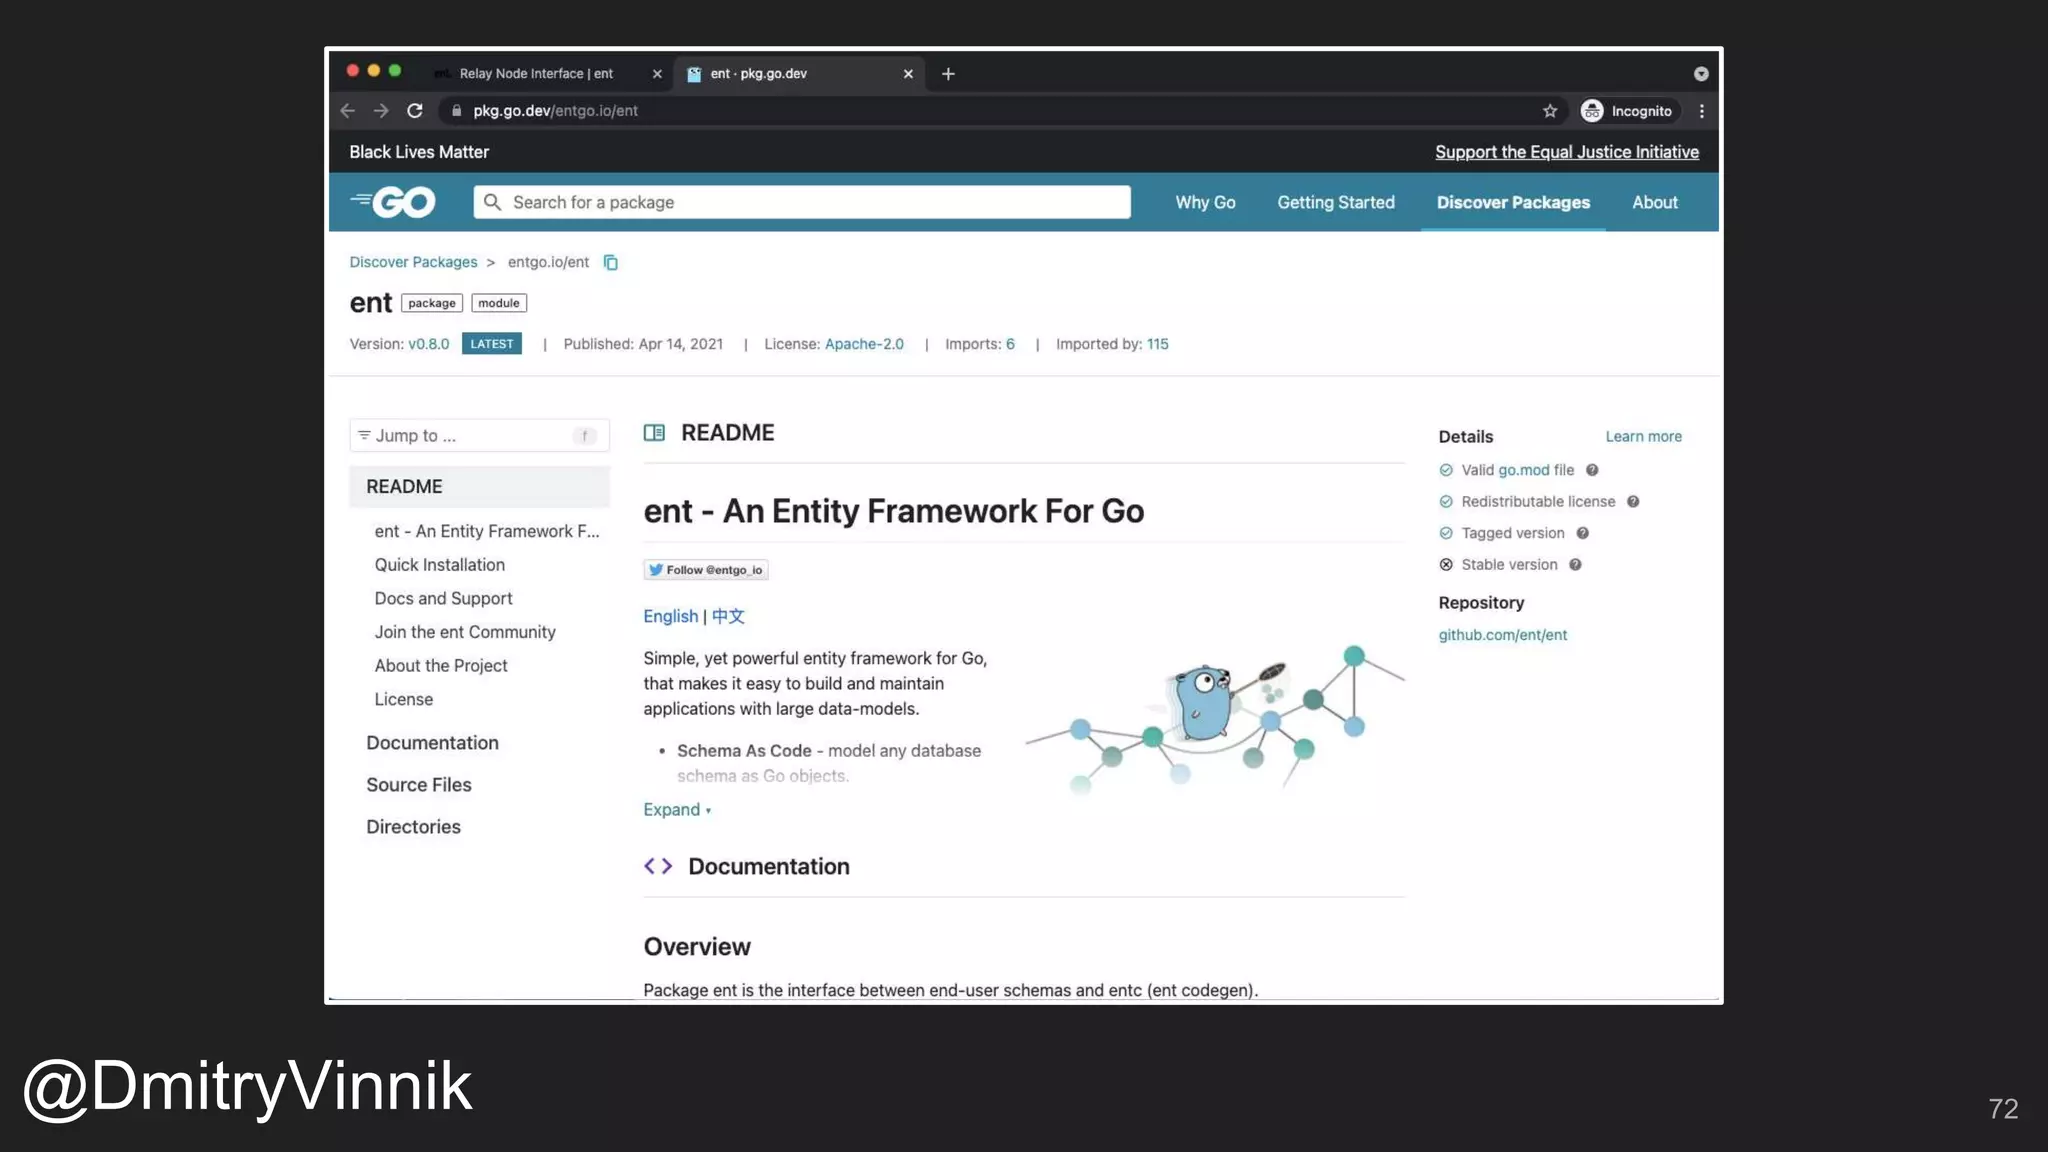
Task: Select Quick Installation in the sidebar outline
Action: tap(440, 565)
